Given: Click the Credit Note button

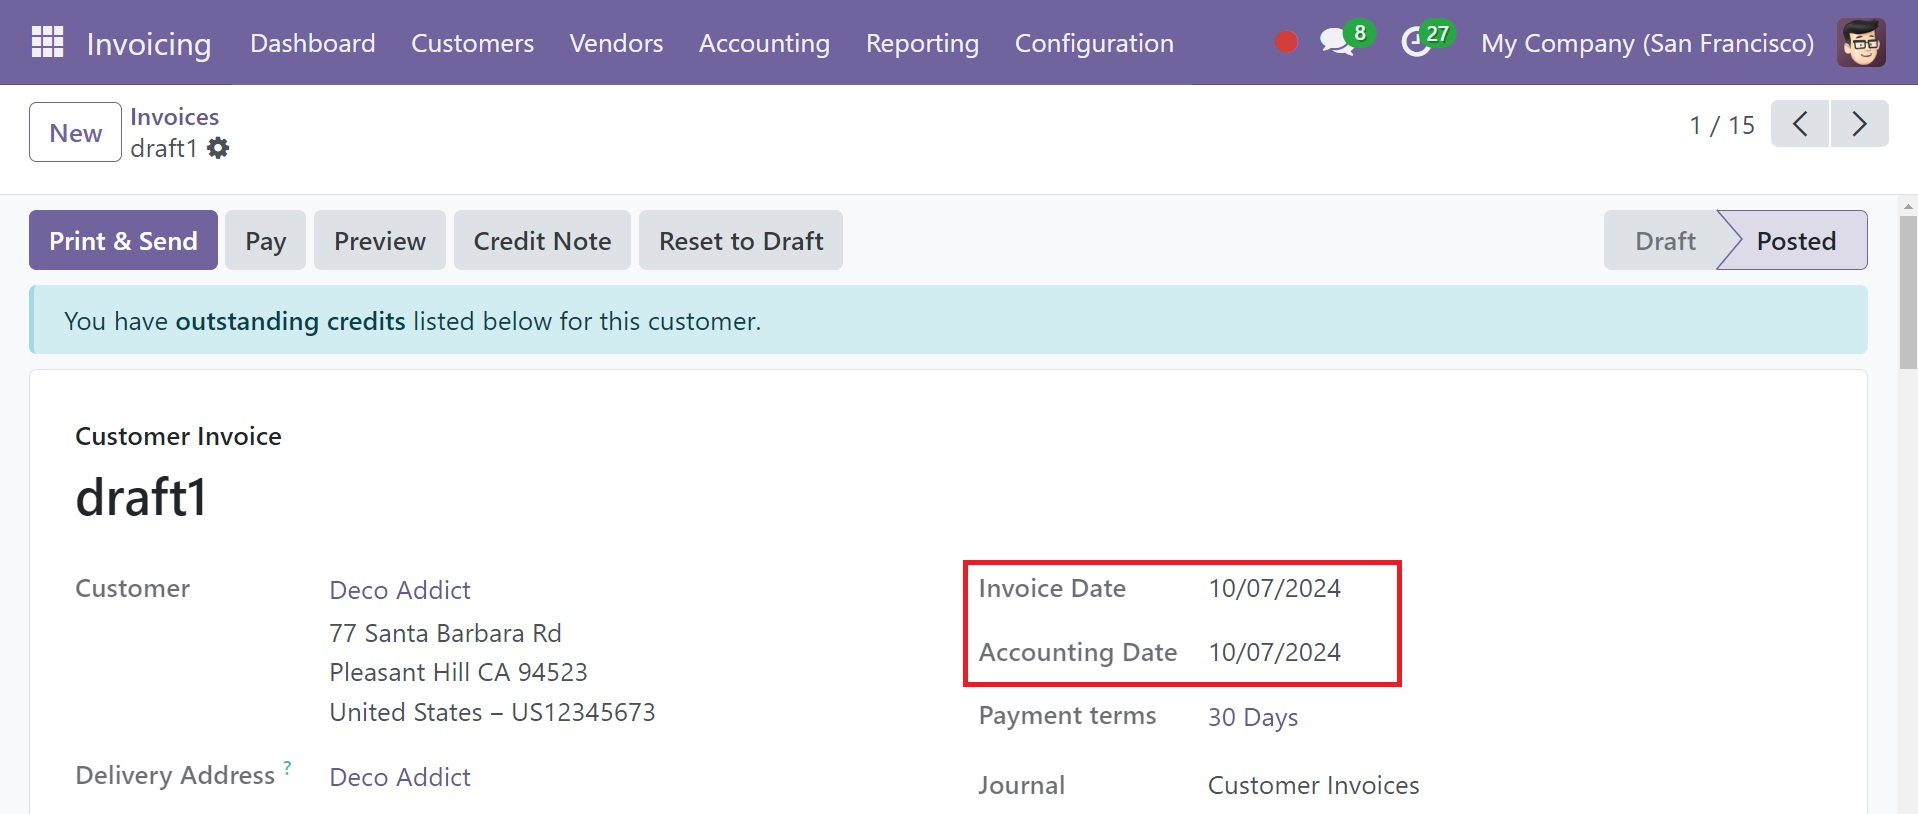Looking at the screenshot, I should pos(542,240).
